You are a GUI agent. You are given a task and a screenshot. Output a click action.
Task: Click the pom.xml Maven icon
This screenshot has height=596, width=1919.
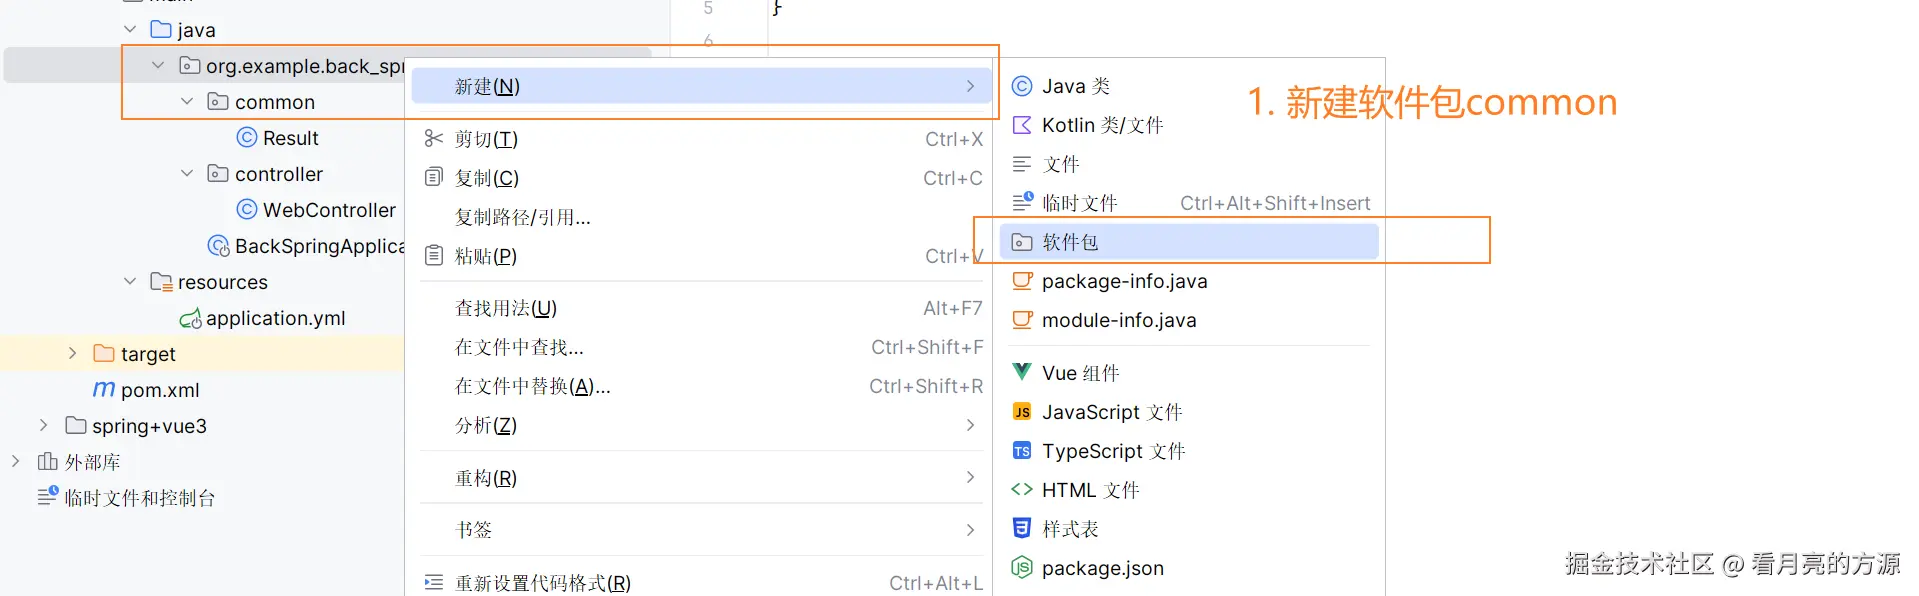104,390
